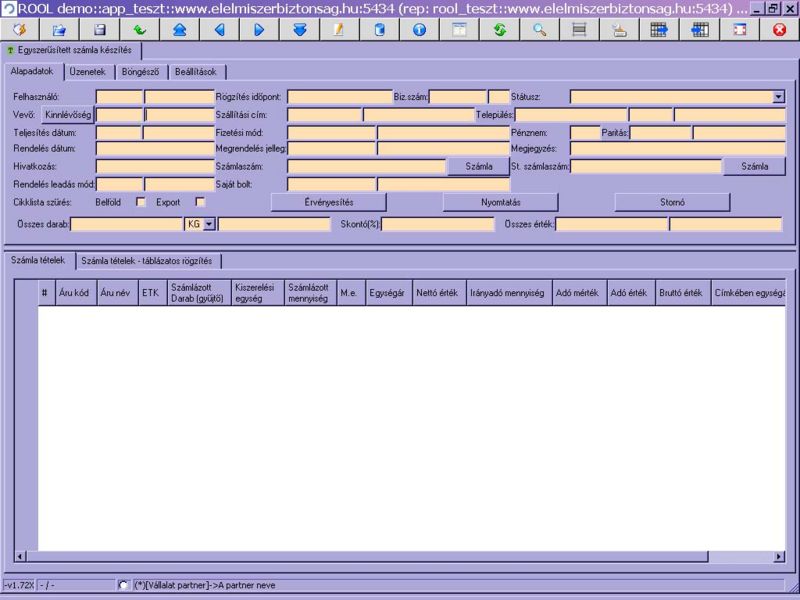Image resolution: width=800 pixels, height=600 pixels.
Task: Click the magnifying glass search icon
Action: (539, 29)
